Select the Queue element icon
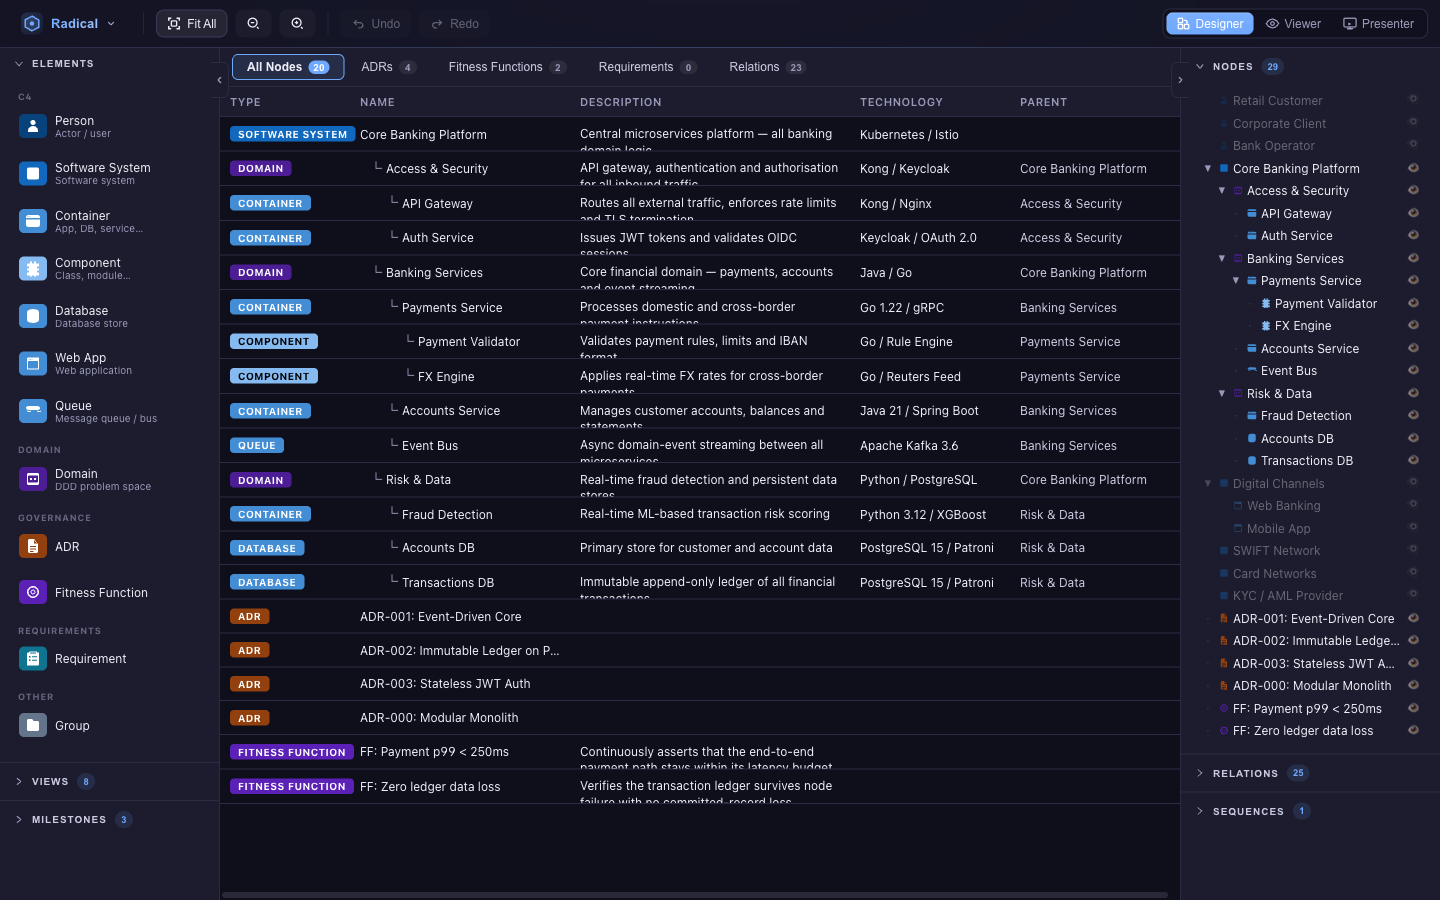The image size is (1440, 900). (x=33, y=411)
